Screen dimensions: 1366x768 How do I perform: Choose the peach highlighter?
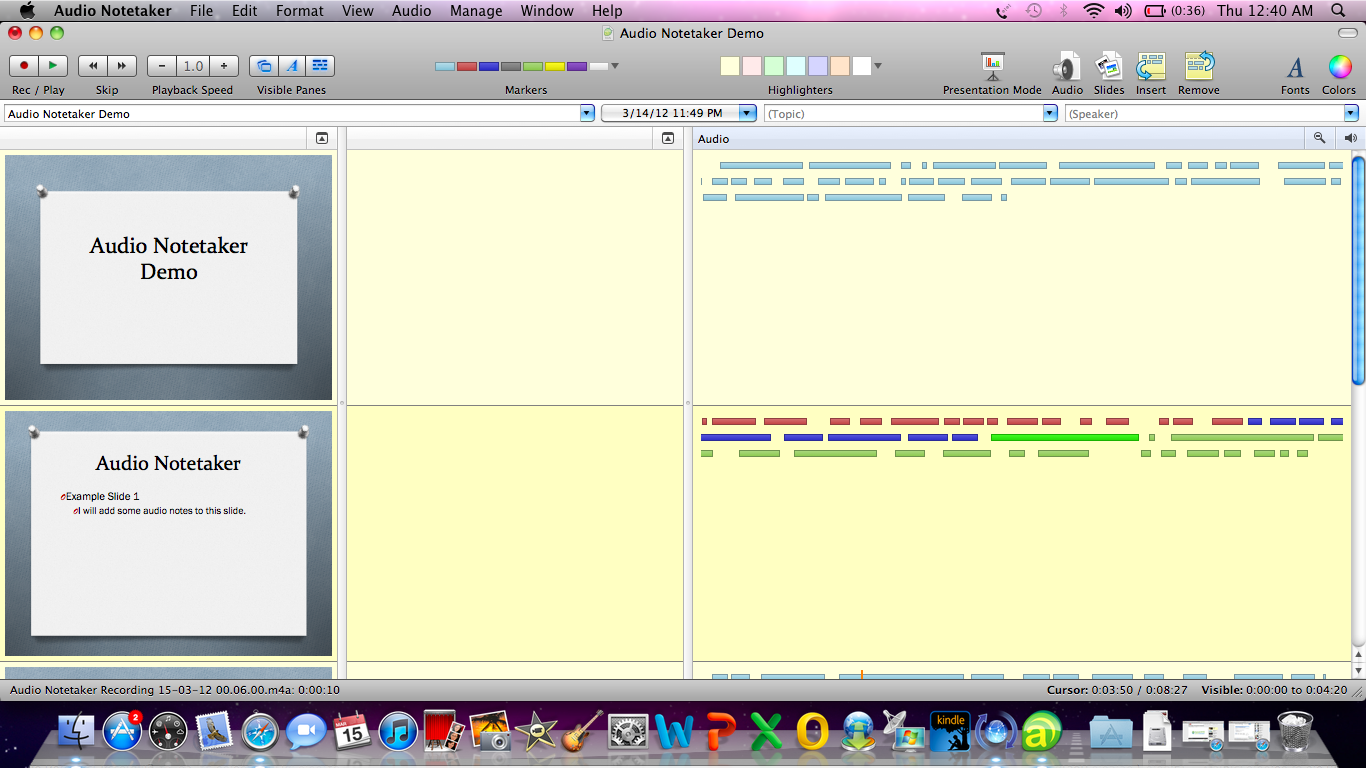click(840, 66)
